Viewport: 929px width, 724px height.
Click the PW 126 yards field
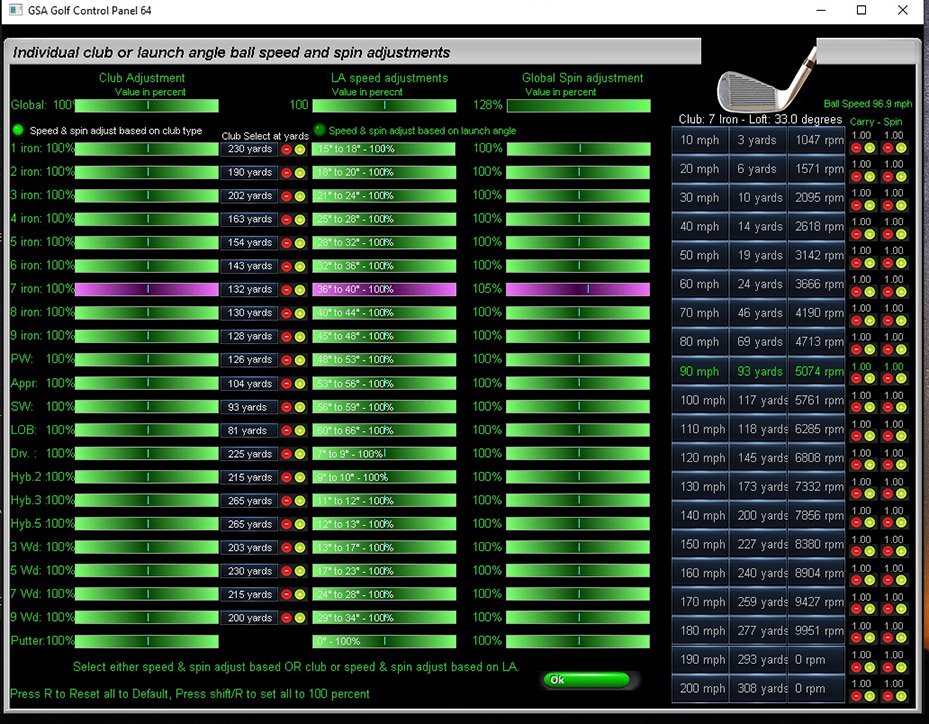(x=249, y=360)
